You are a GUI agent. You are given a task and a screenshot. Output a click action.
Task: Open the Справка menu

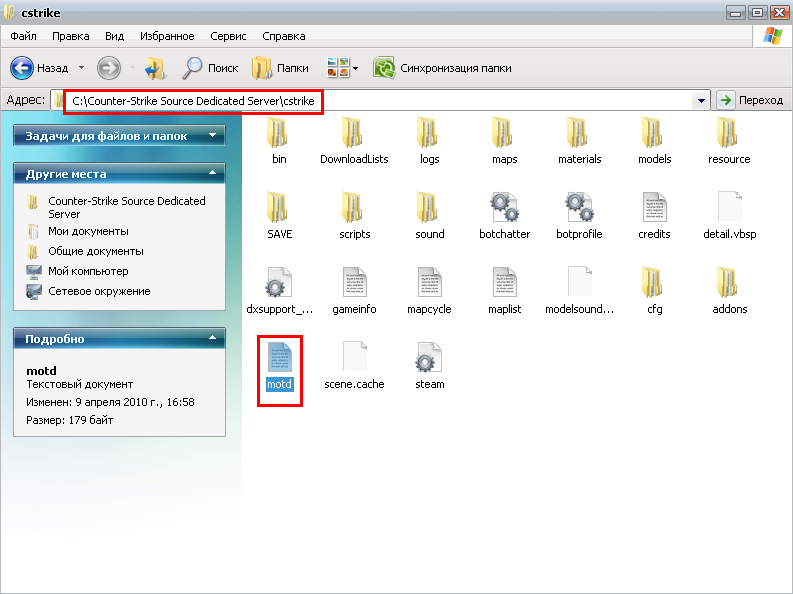(x=284, y=36)
